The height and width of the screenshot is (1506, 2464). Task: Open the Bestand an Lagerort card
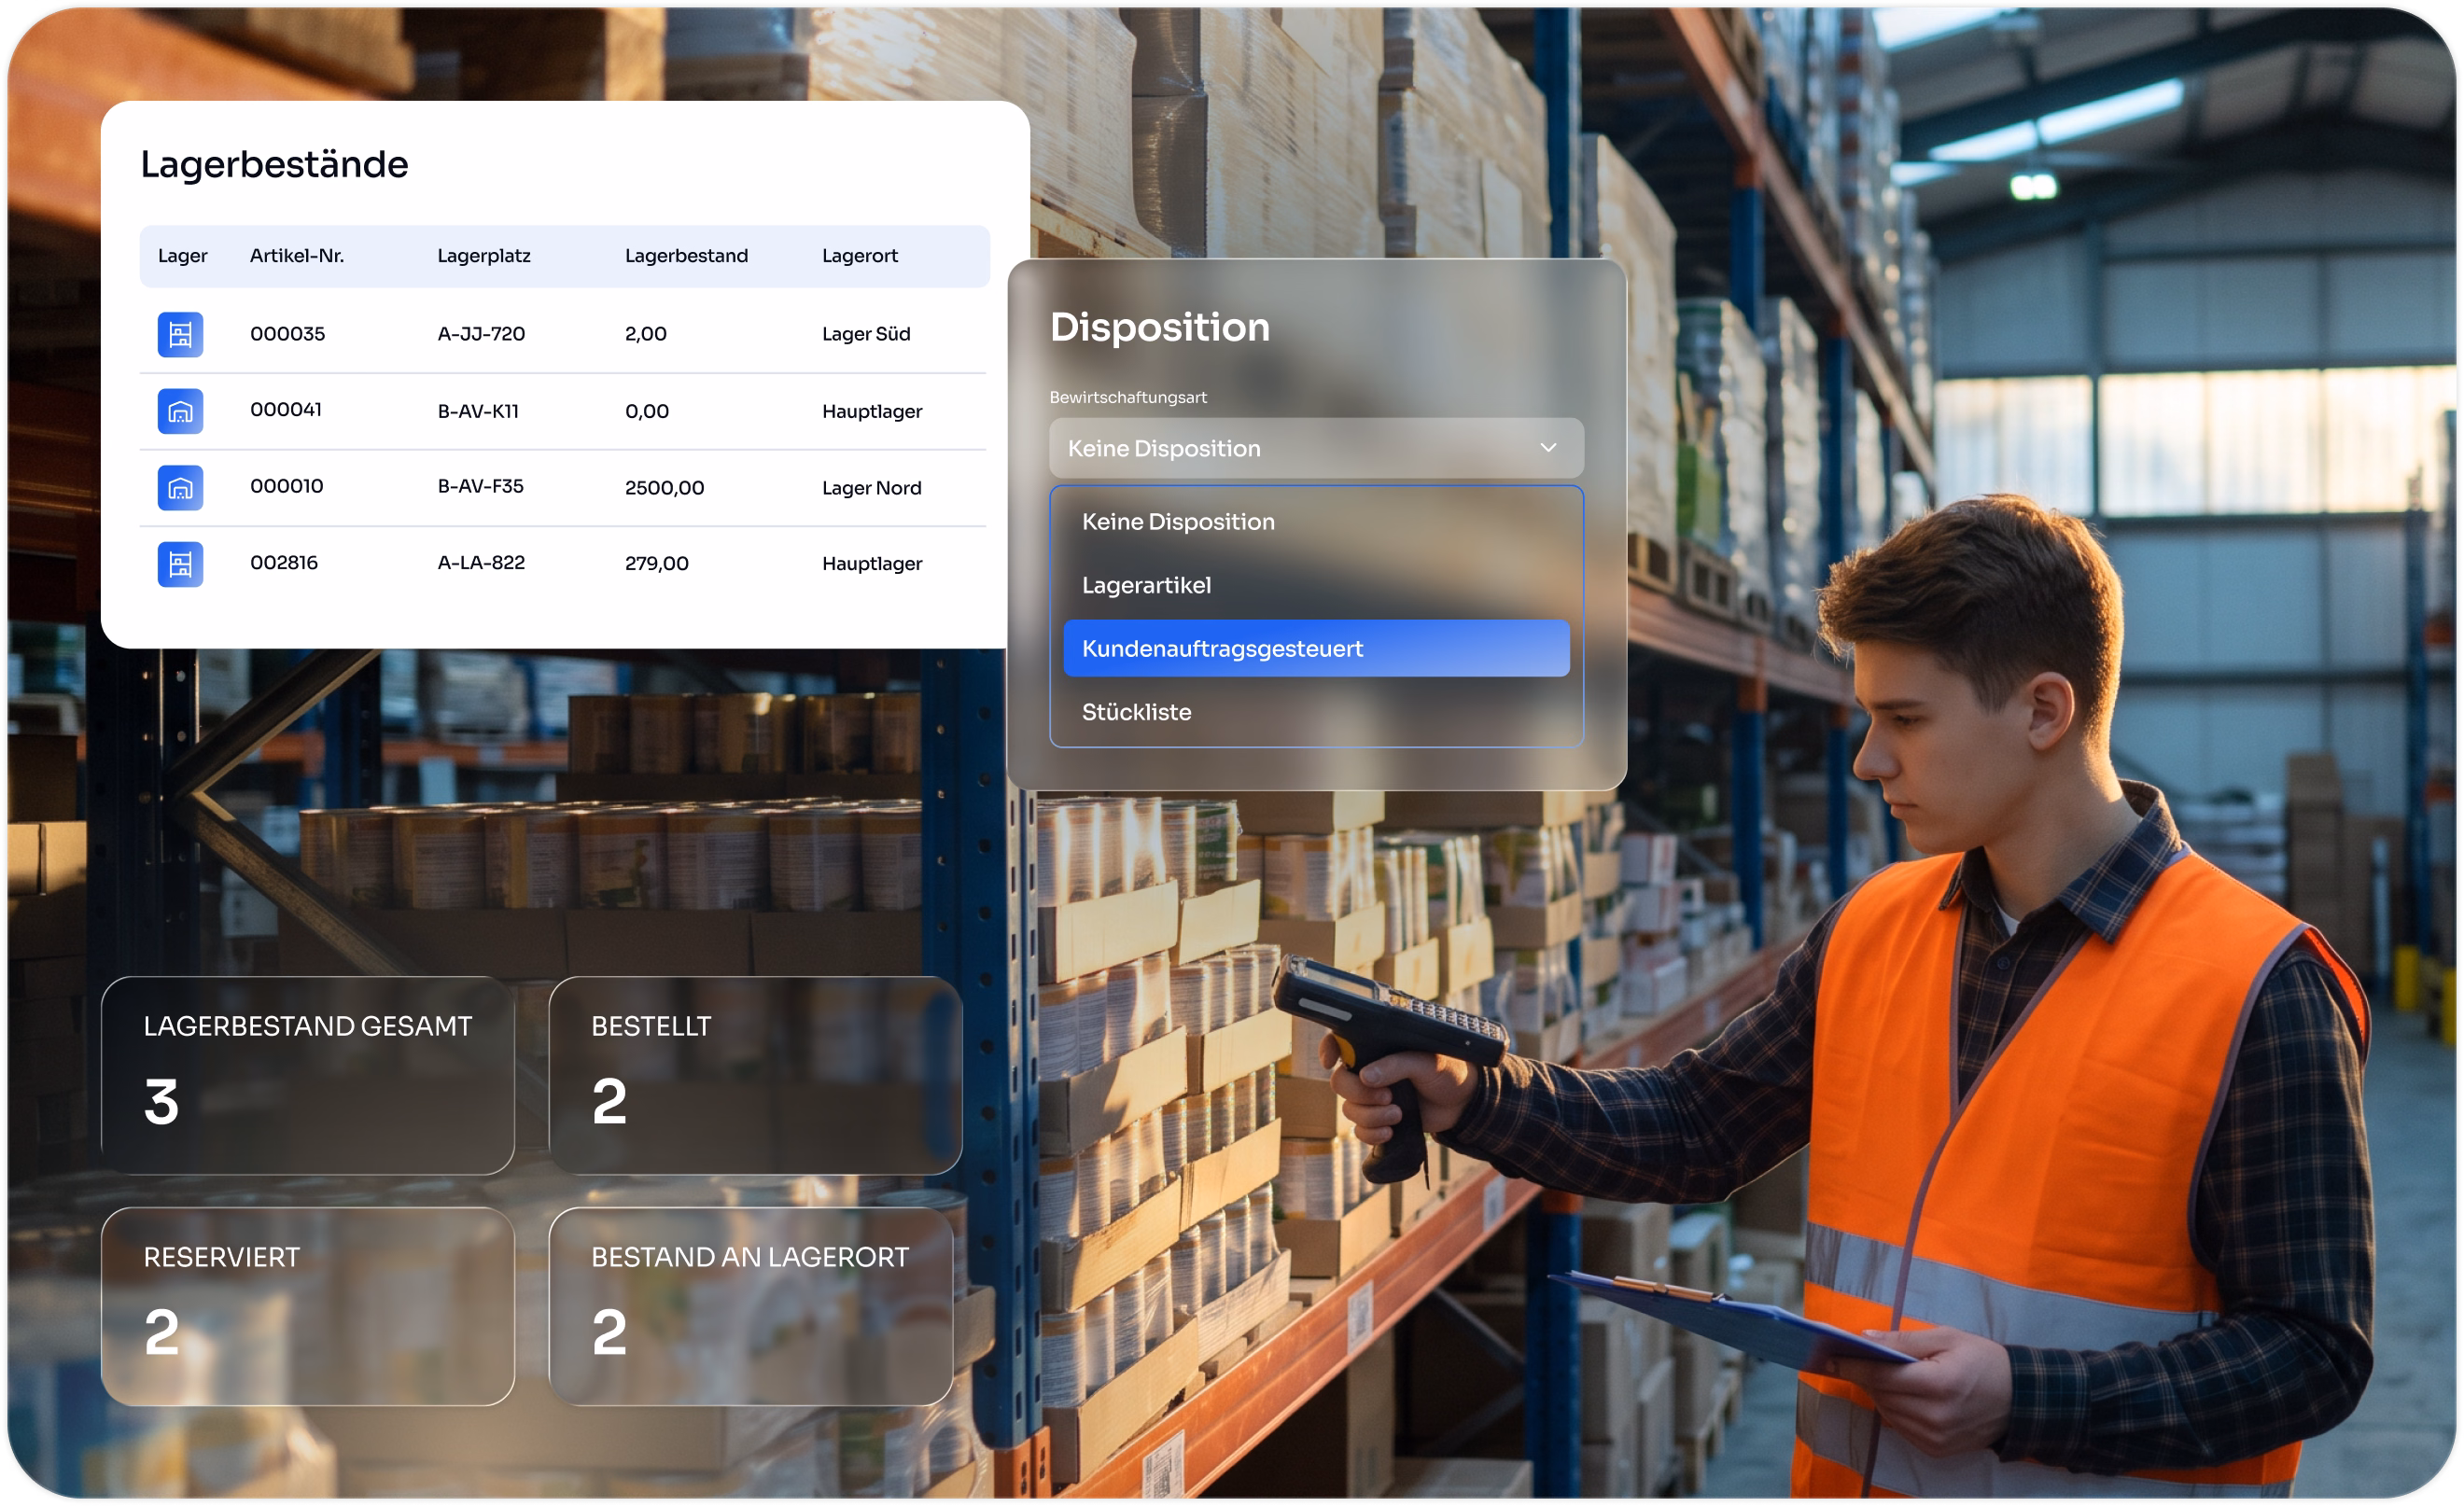click(751, 1307)
